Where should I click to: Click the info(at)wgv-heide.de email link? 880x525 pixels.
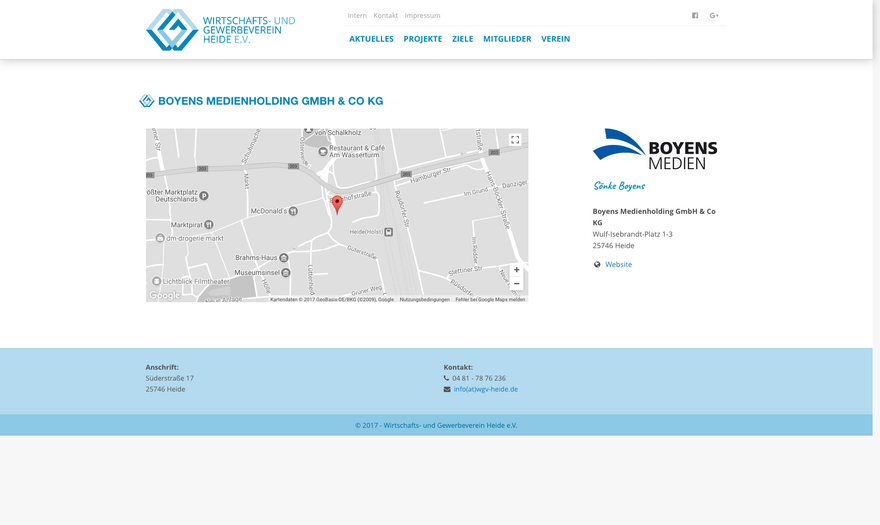click(485, 390)
